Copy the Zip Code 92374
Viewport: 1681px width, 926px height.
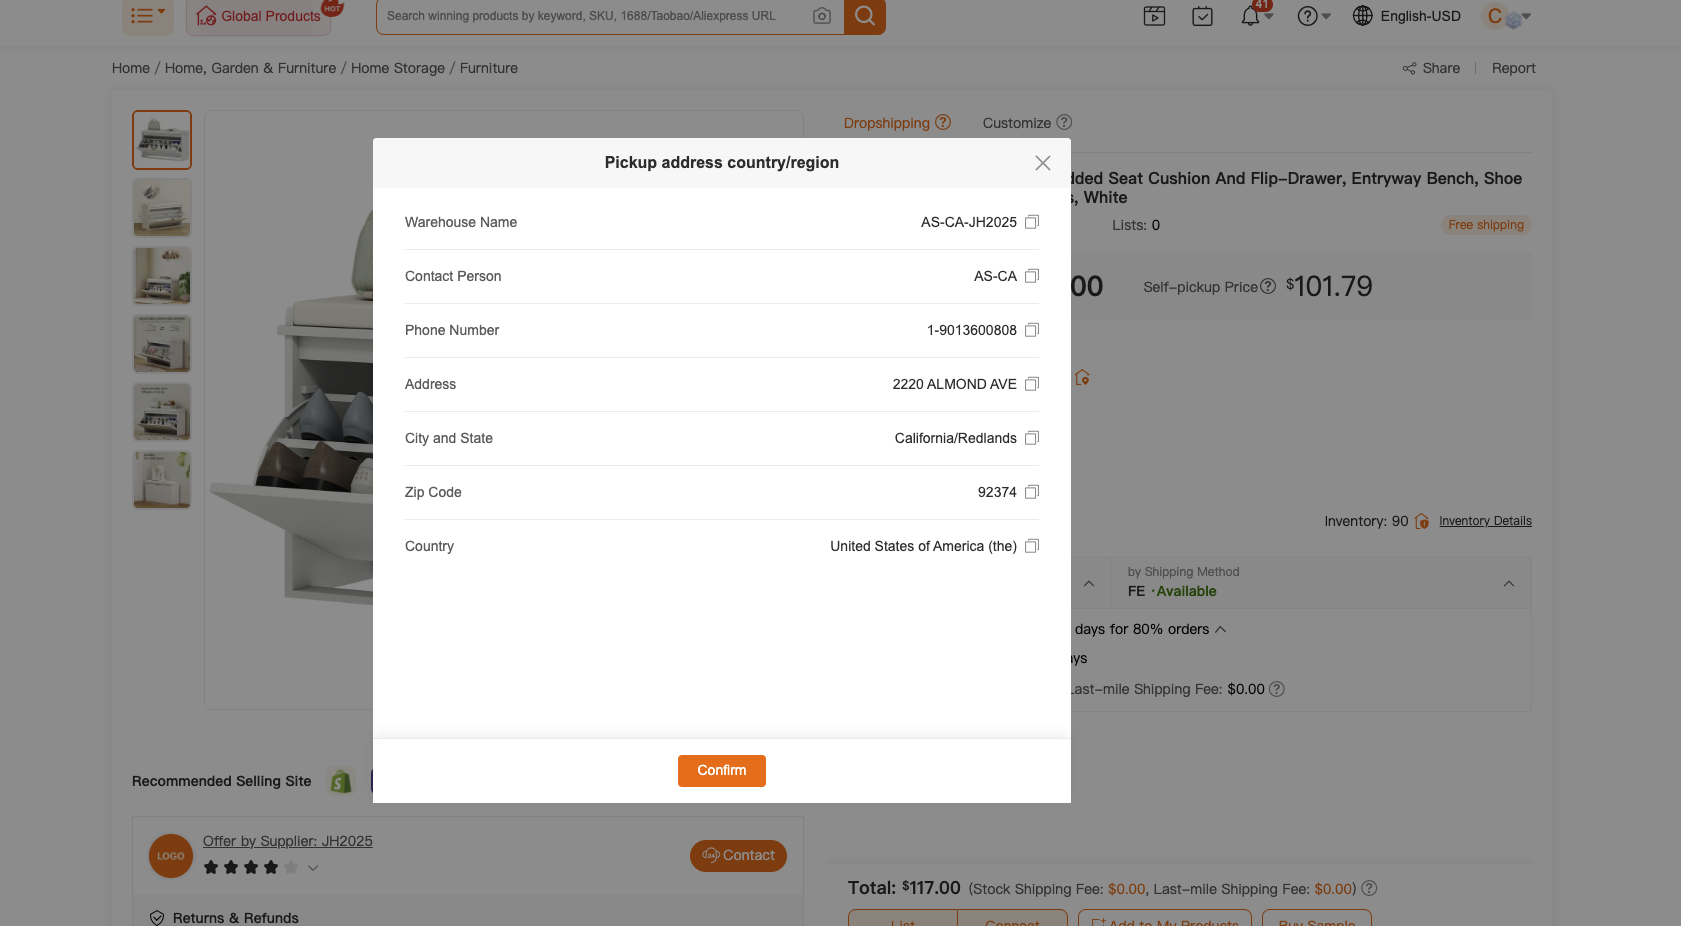1032,492
